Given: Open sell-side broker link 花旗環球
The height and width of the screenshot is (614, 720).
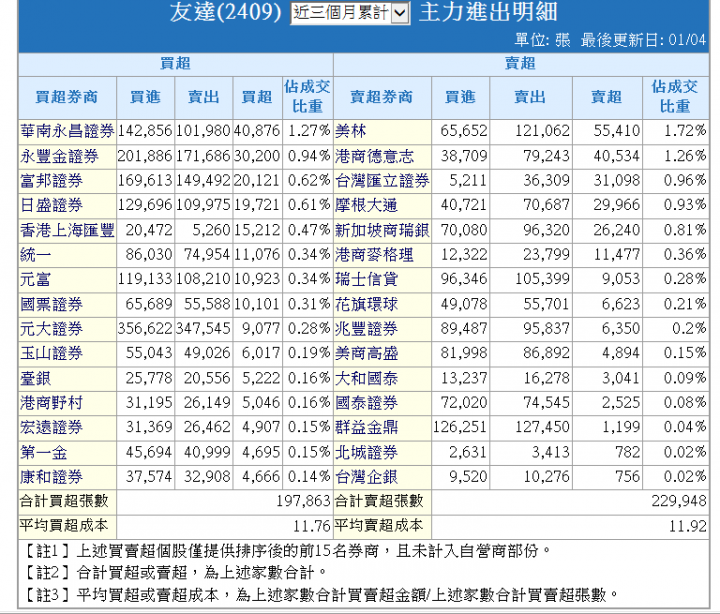Looking at the screenshot, I should 366,304.
